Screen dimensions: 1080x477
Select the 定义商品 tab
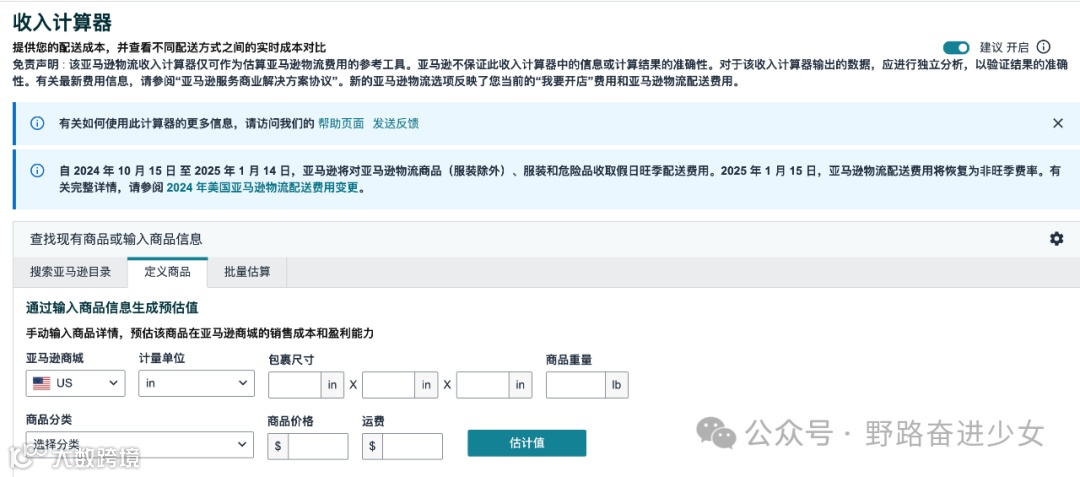click(167, 272)
